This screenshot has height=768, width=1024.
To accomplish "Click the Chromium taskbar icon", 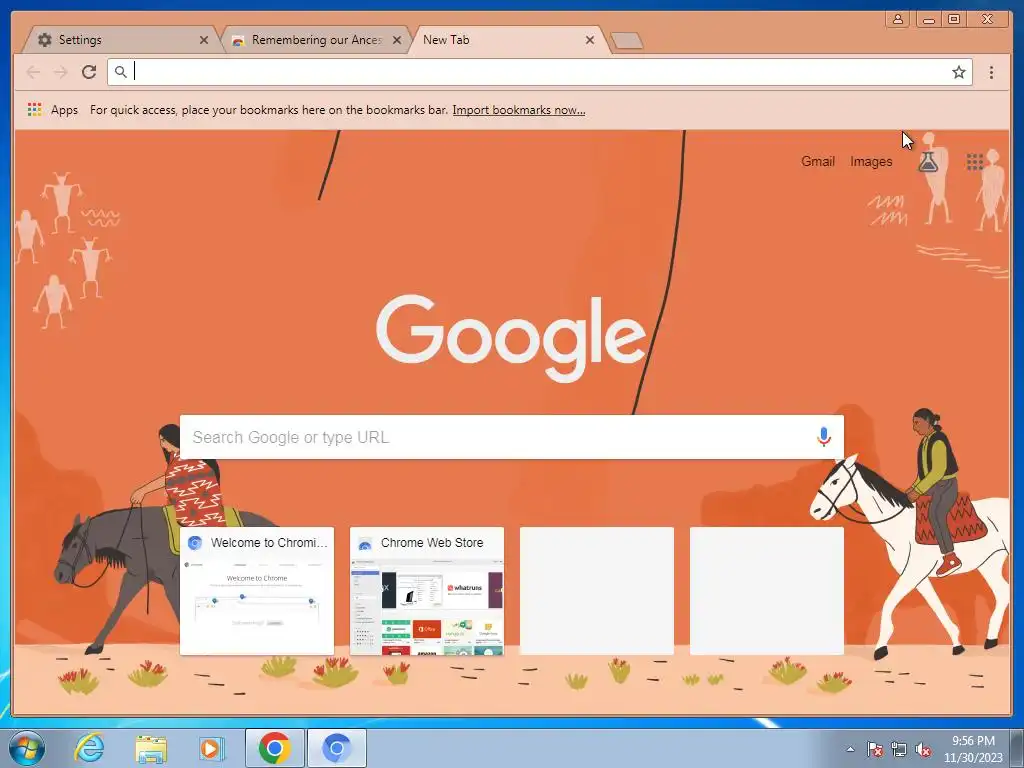I will click(336, 748).
